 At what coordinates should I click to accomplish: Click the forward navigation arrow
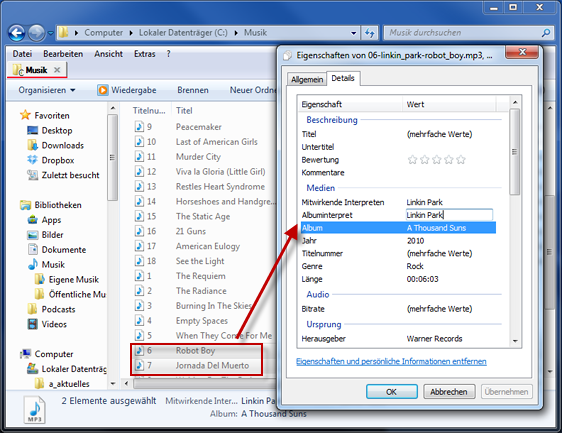click(x=37, y=33)
